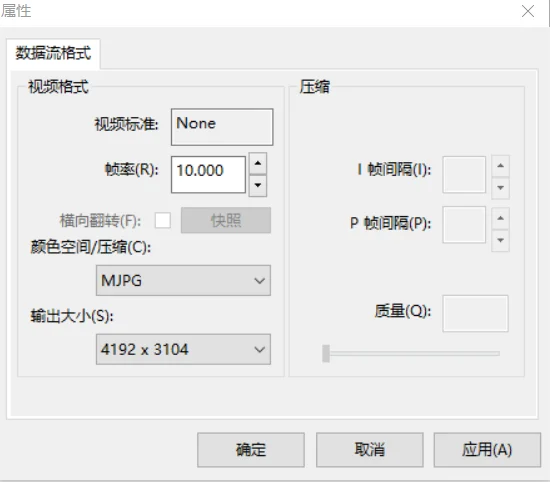Viewport: 550px width, 482px height.
Task: Apply settings with 应用(A) button
Action: point(487,450)
